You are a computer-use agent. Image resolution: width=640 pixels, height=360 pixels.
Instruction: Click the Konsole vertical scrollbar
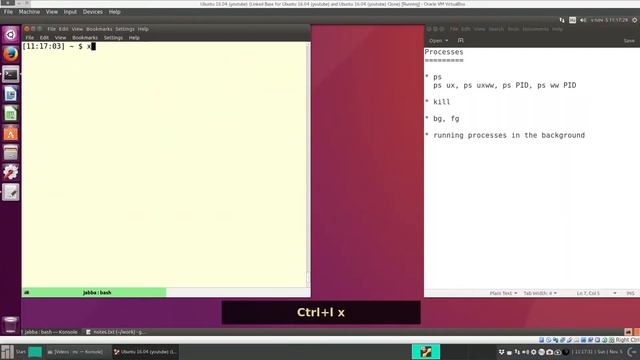308,163
